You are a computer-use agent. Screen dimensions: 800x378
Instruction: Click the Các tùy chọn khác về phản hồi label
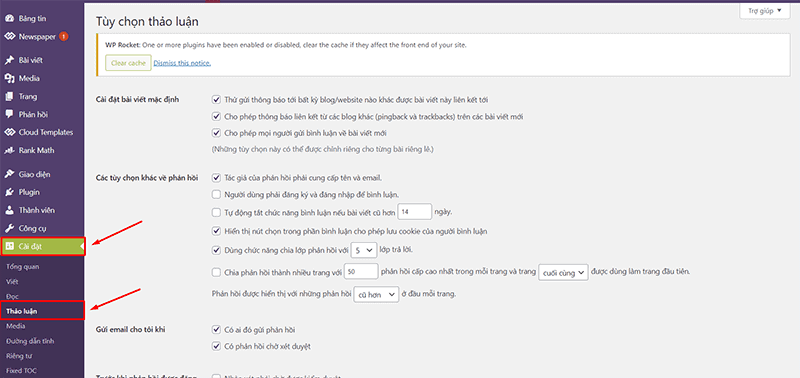tap(147, 178)
